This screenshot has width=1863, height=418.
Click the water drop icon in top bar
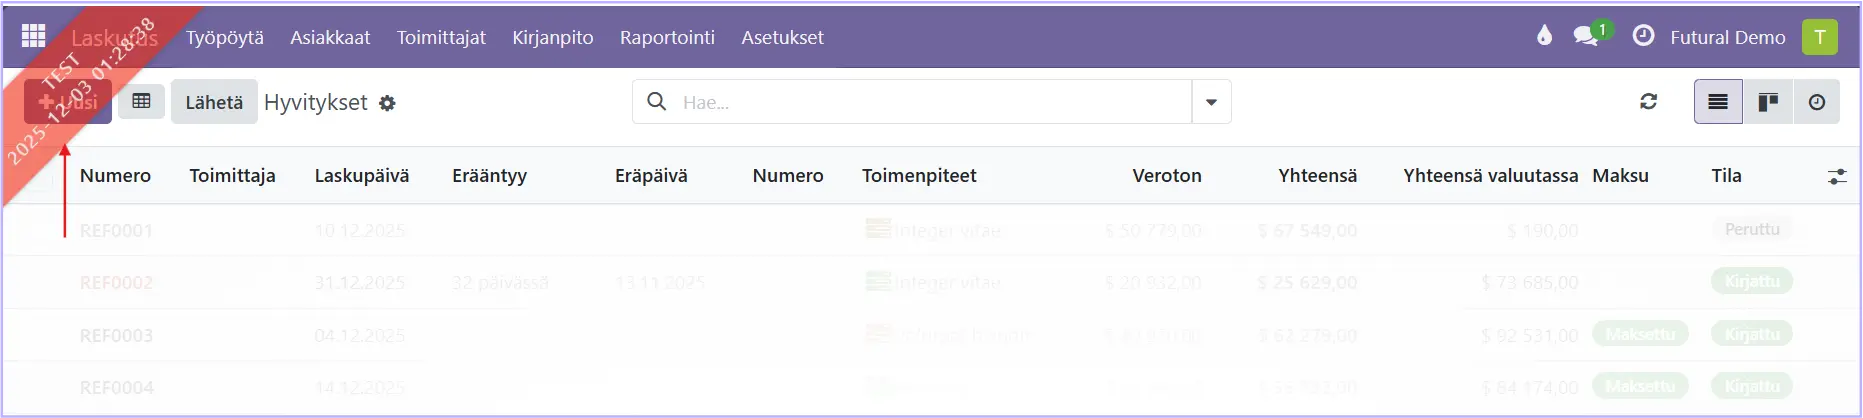click(1544, 36)
